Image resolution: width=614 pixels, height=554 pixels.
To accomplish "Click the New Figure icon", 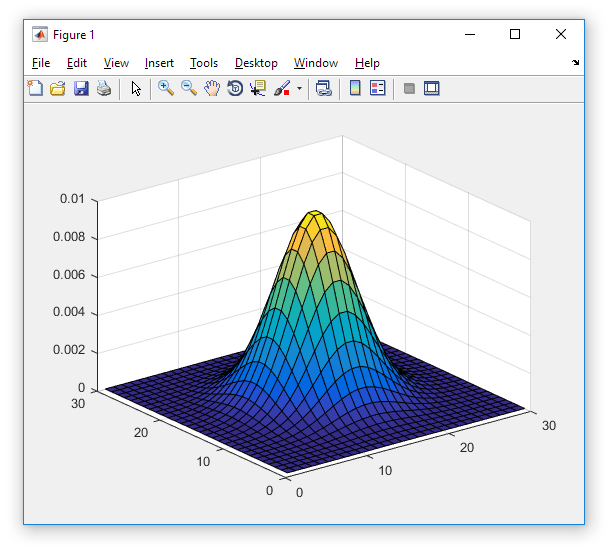I will [x=35, y=88].
